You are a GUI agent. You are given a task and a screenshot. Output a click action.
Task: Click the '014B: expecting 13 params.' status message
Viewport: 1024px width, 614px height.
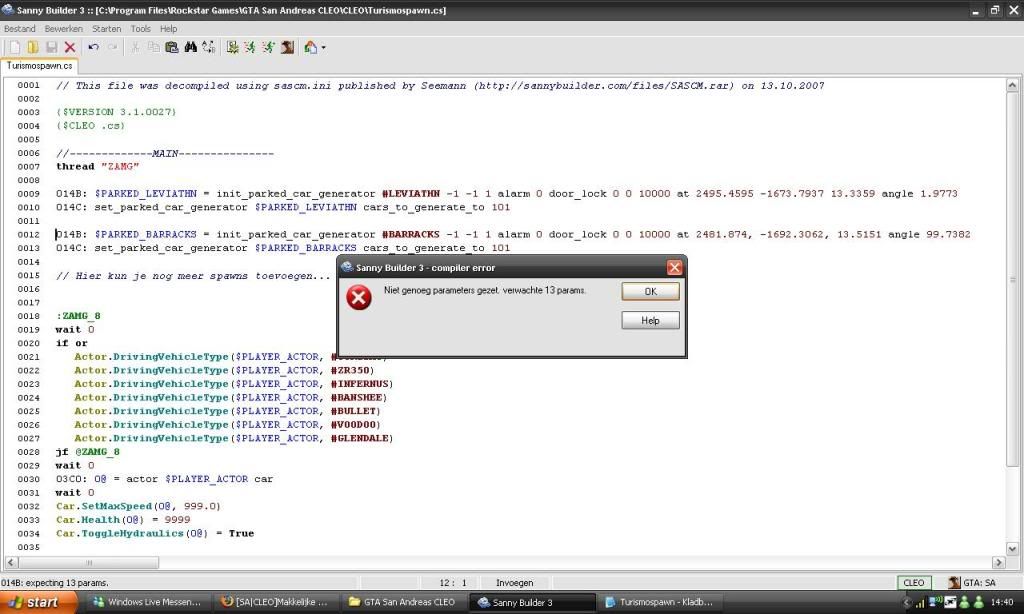pyautogui.click(x=55, y=583)
